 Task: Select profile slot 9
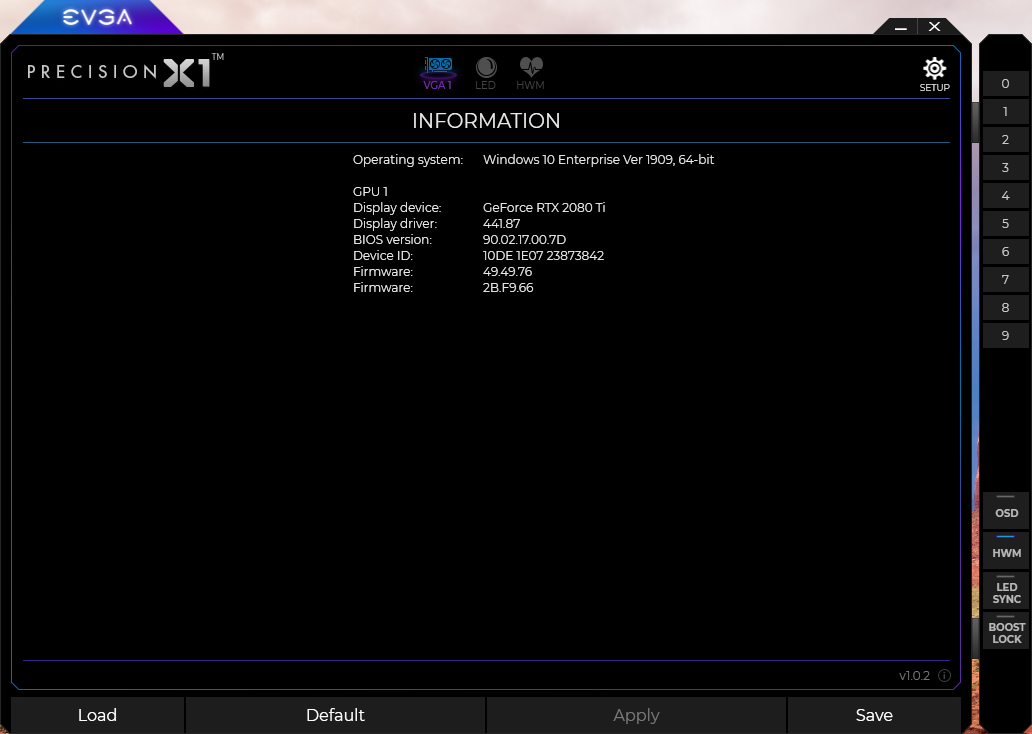[x=1005, y=336]
